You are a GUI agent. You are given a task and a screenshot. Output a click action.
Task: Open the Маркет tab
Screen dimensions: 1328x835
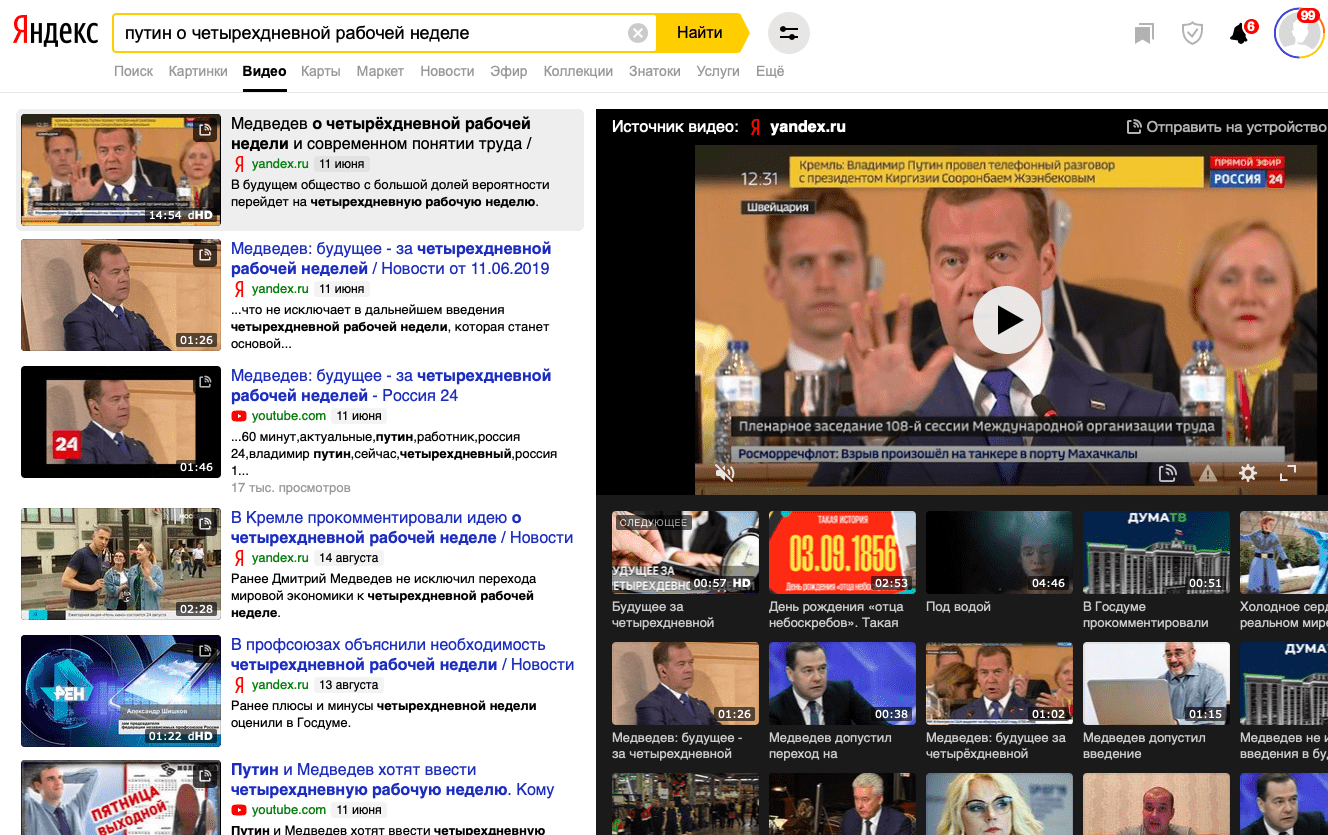(380, 71)
